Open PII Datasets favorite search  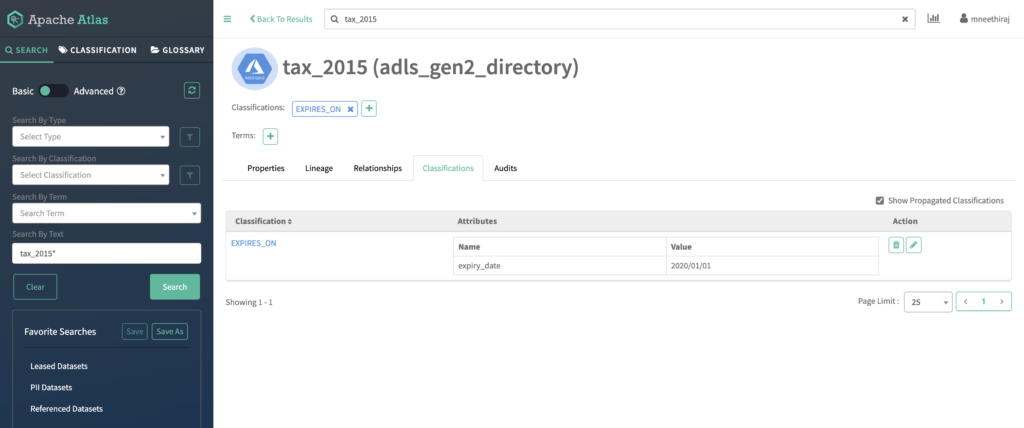click(51, 387)
